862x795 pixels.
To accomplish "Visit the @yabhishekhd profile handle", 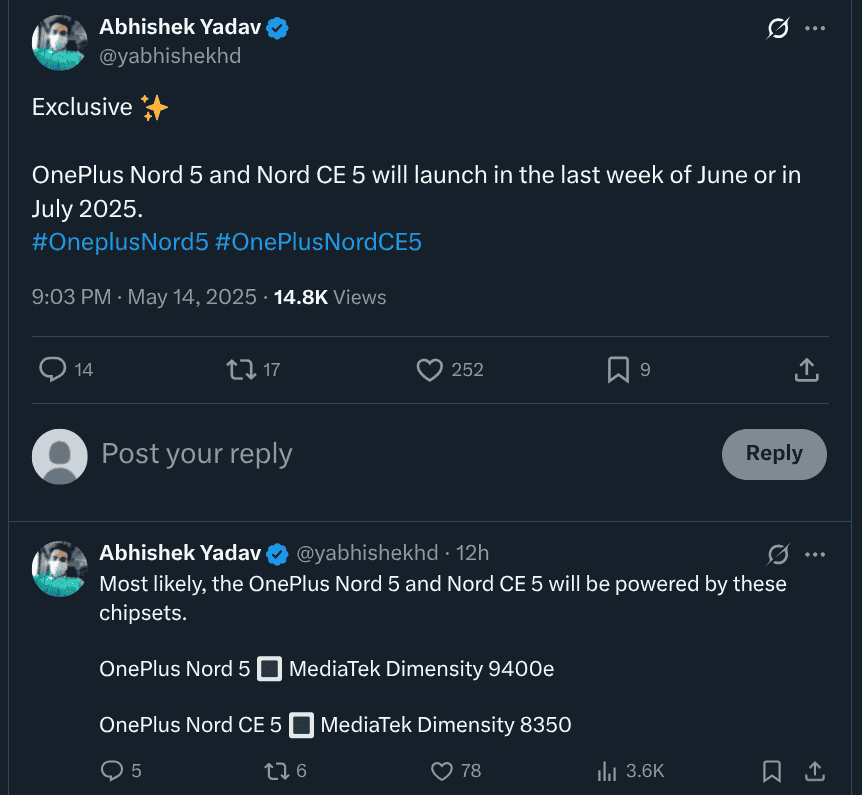I will (x=171, y=56).
